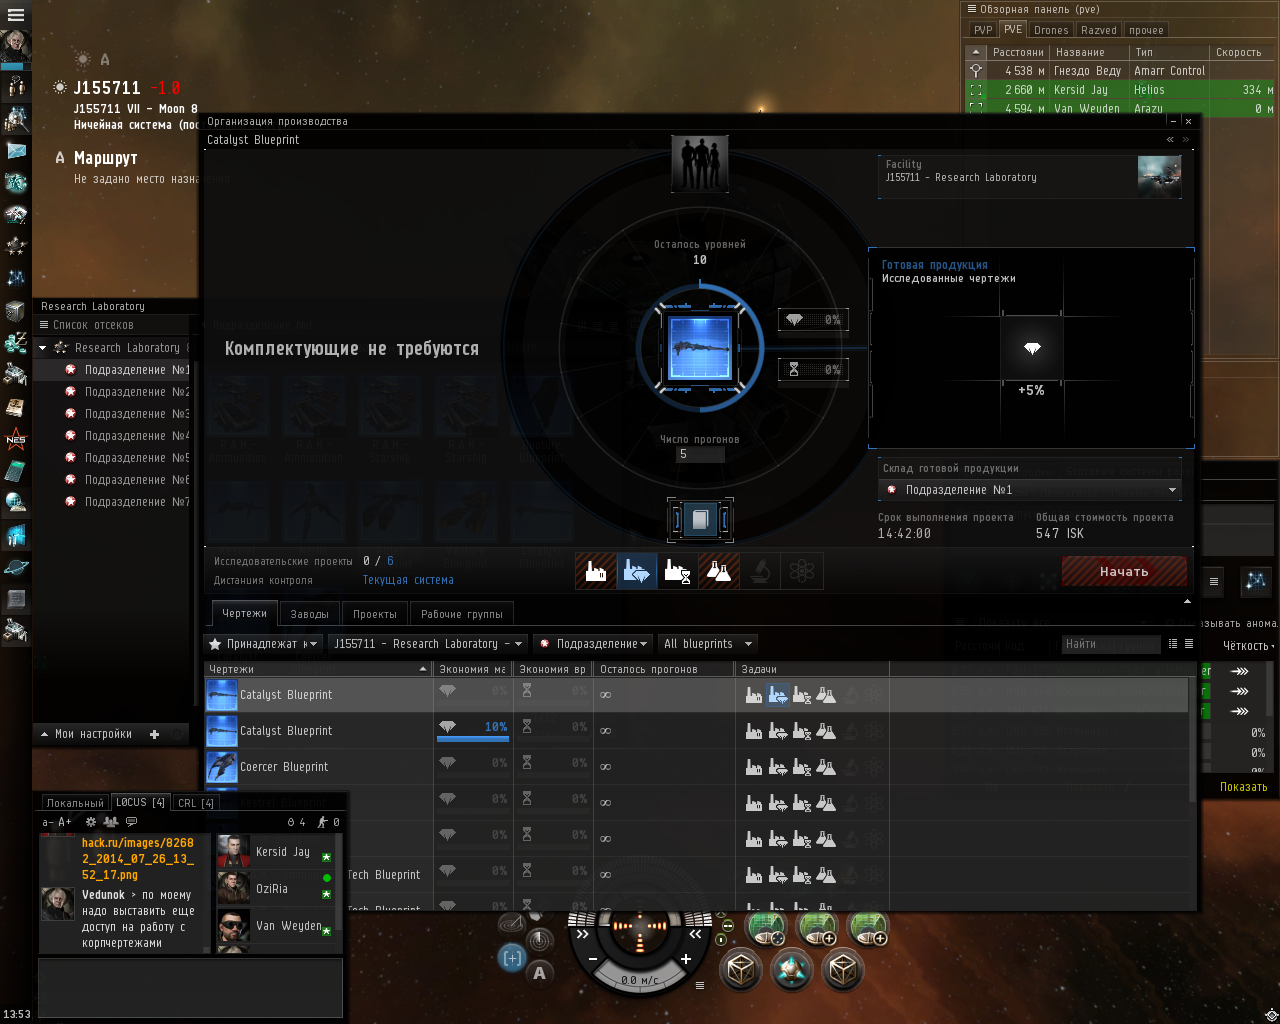Switch to compact list view icon

(1188, 644)
